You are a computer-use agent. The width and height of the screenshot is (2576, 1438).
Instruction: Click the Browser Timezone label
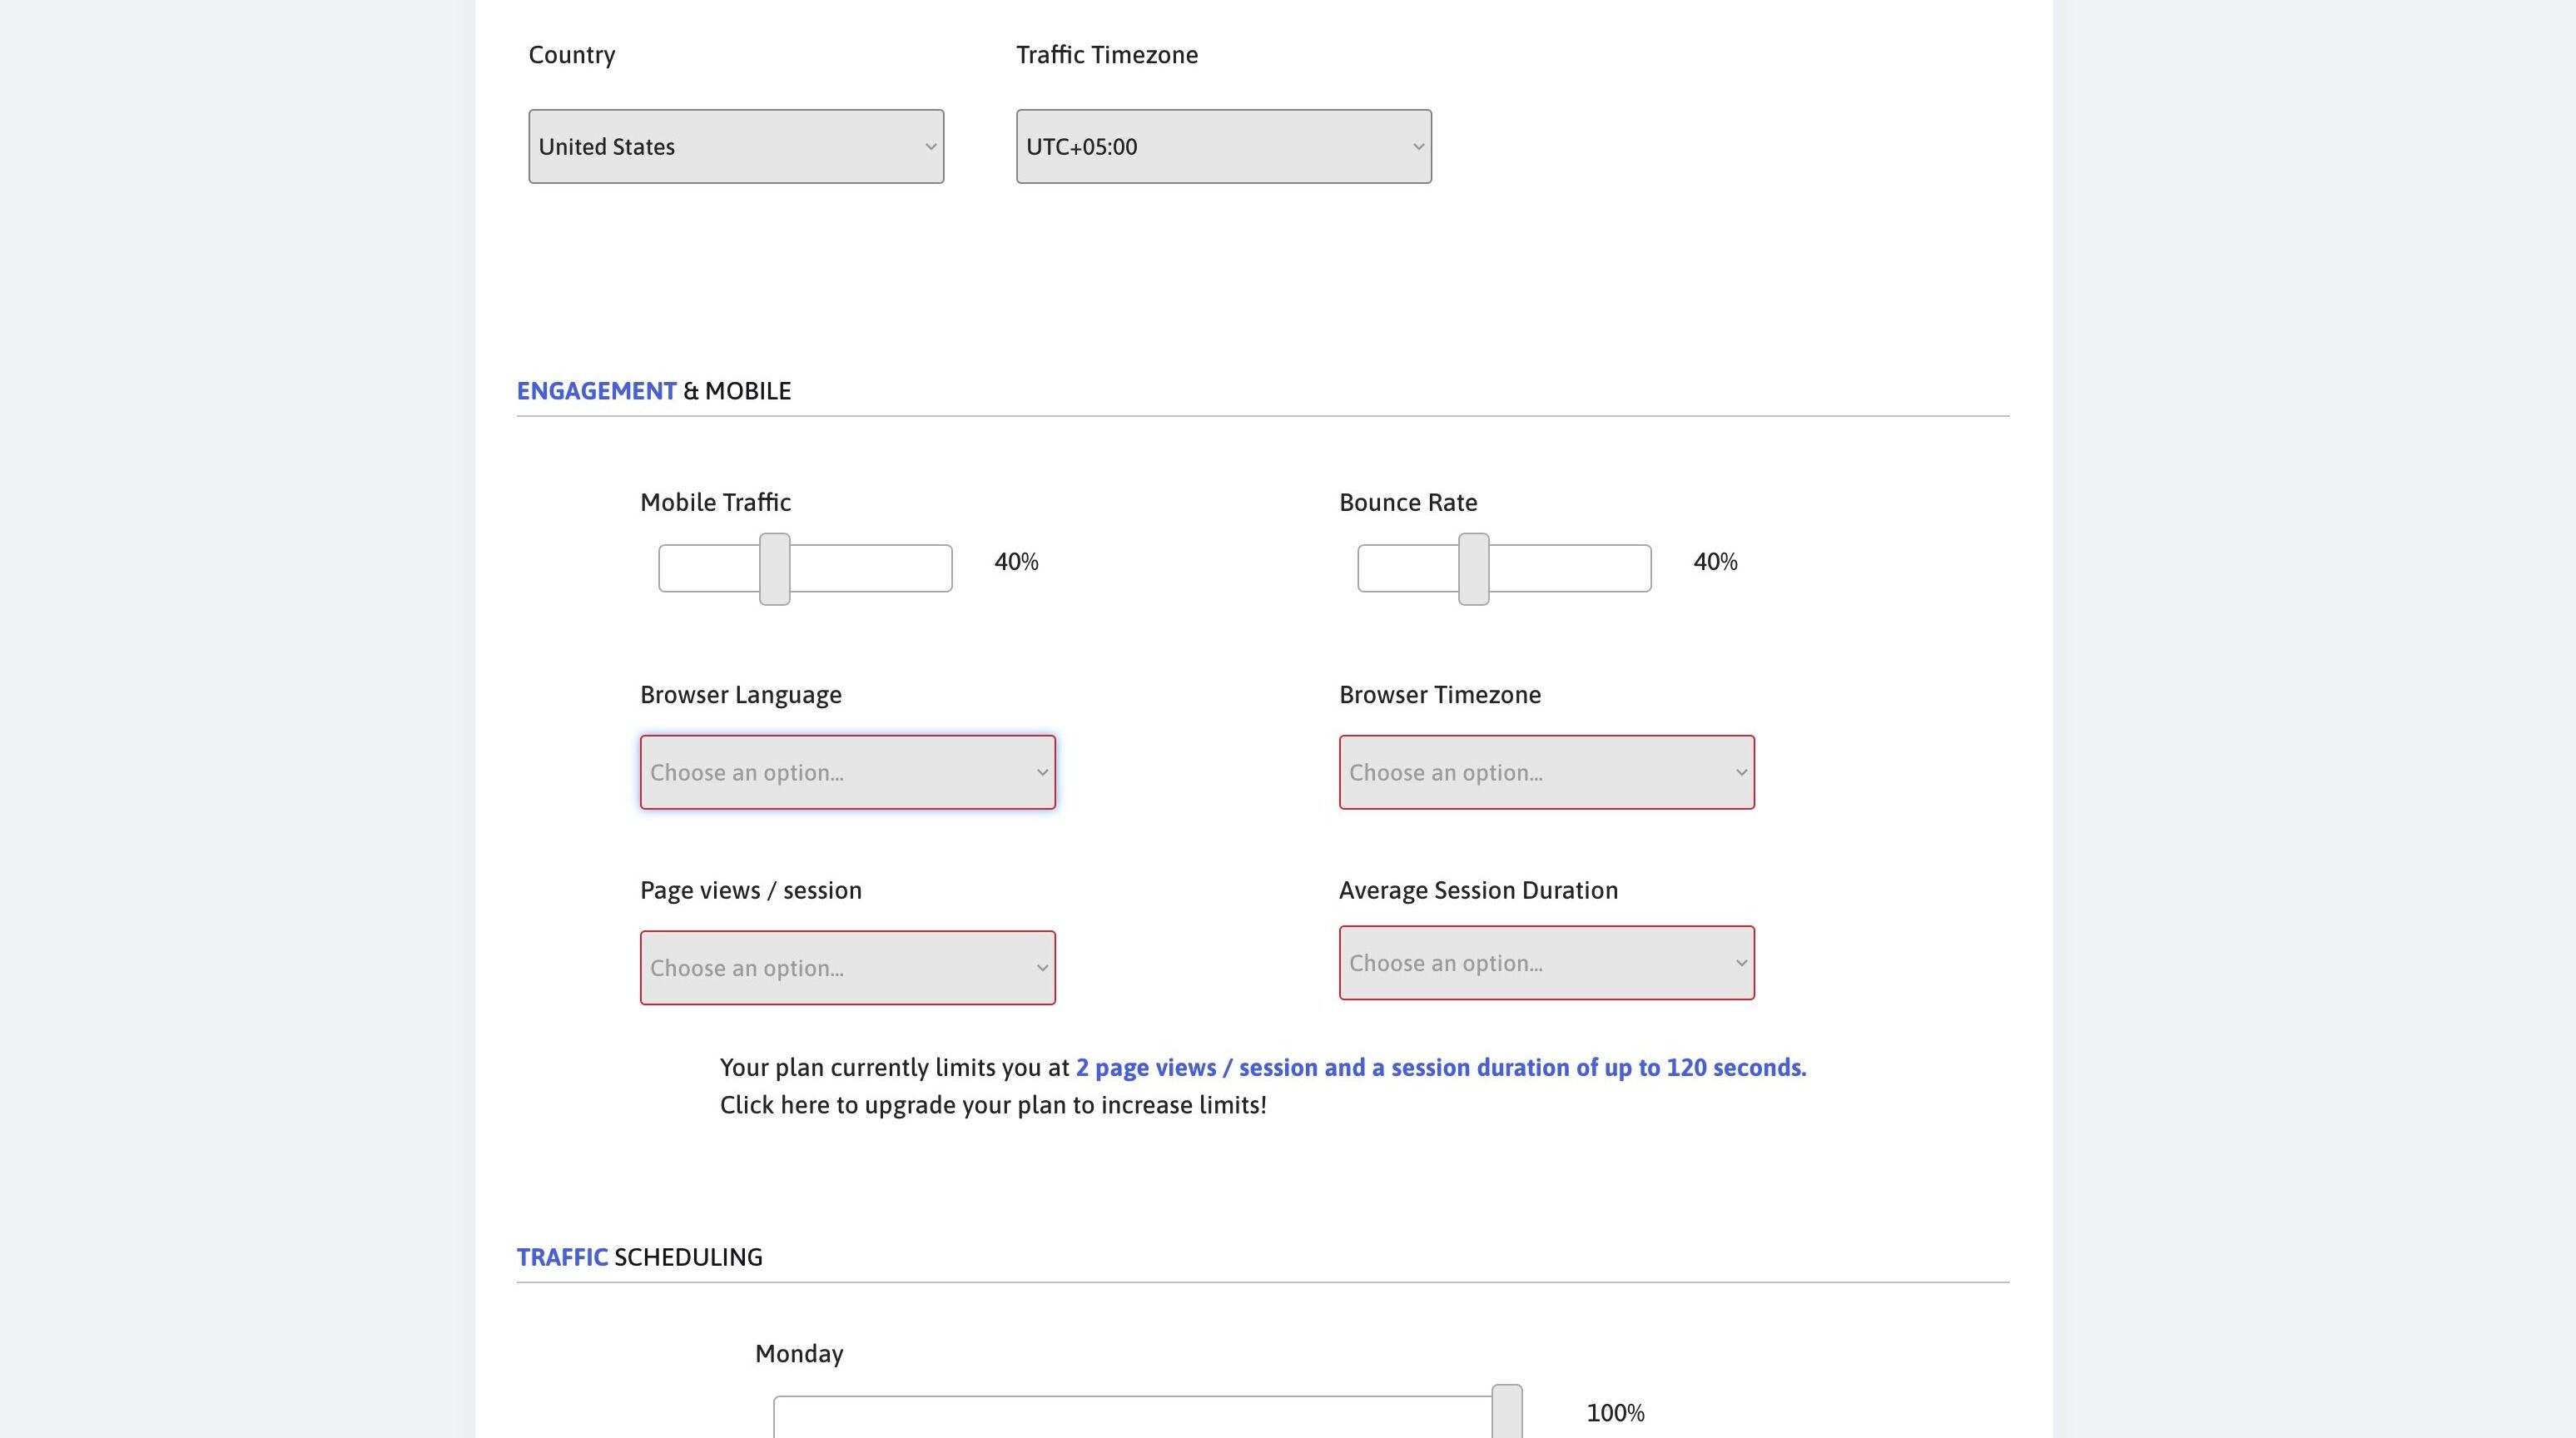pos(1440,695)
